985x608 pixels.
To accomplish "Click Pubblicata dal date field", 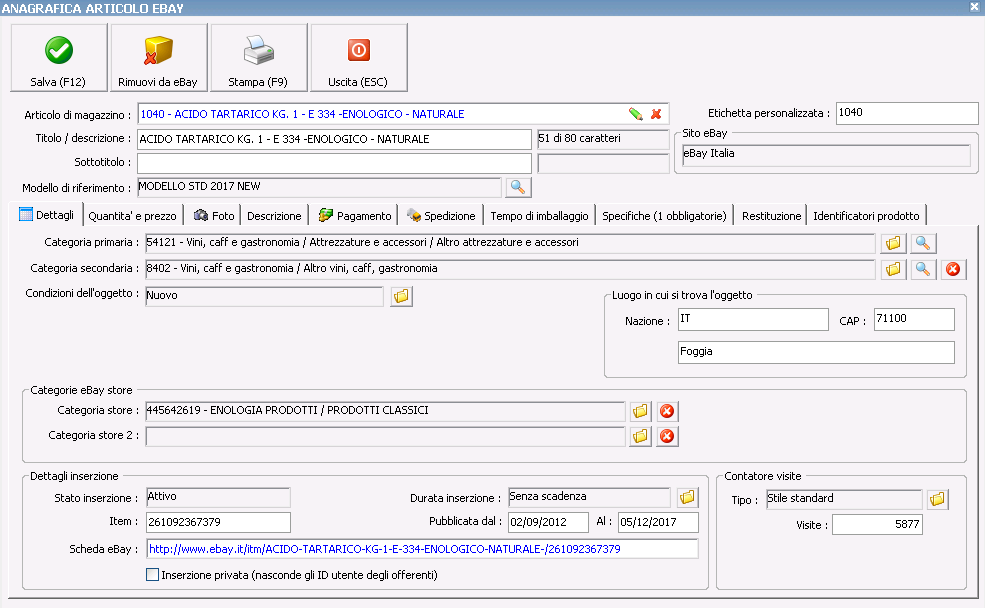I will tap(548, 522).
